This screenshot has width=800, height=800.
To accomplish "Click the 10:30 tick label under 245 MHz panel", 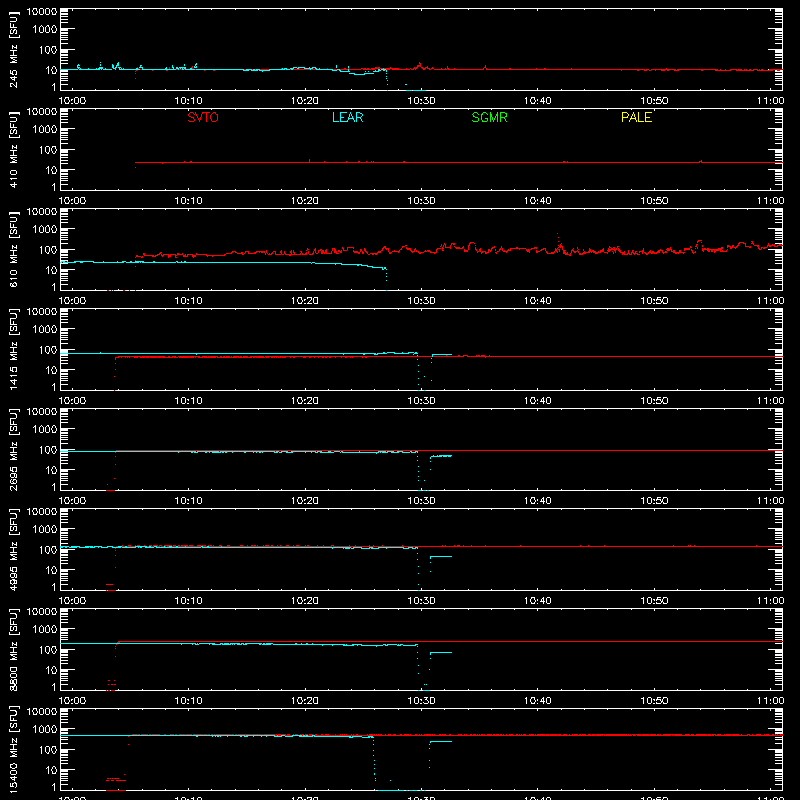I will click(421, 101).
